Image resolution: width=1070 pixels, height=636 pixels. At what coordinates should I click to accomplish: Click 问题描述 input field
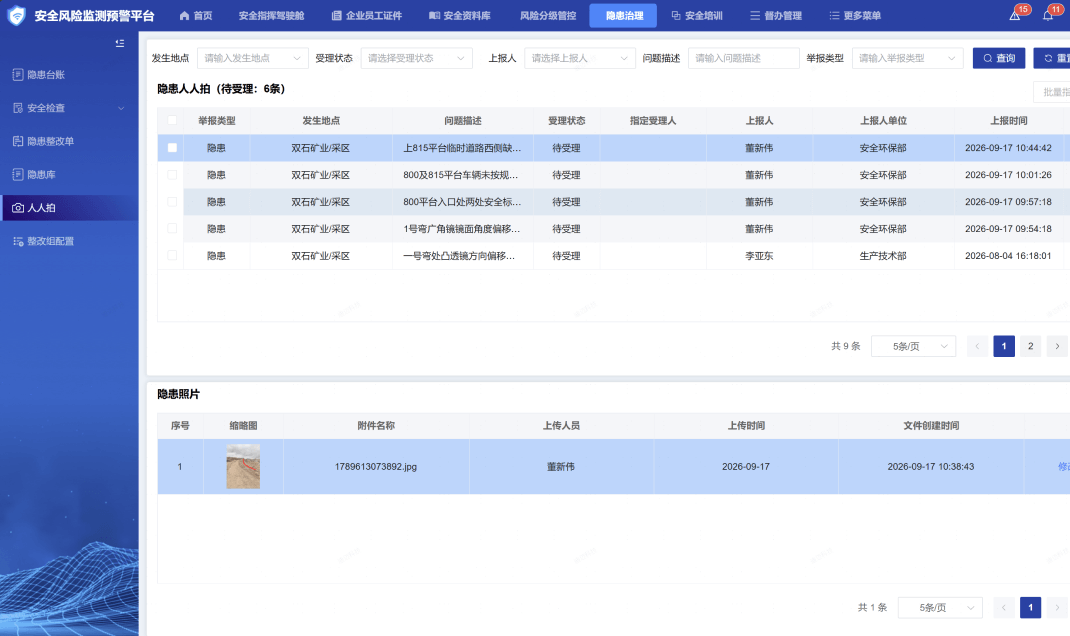(744, 58)
